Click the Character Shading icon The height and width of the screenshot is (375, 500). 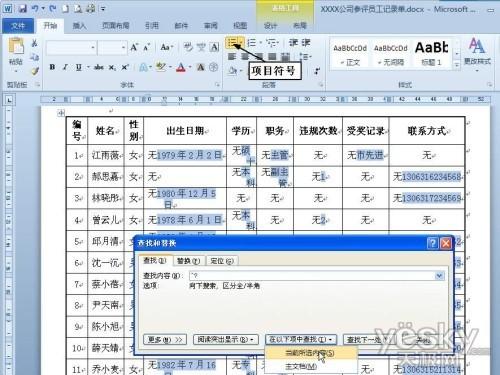(201, 68)
